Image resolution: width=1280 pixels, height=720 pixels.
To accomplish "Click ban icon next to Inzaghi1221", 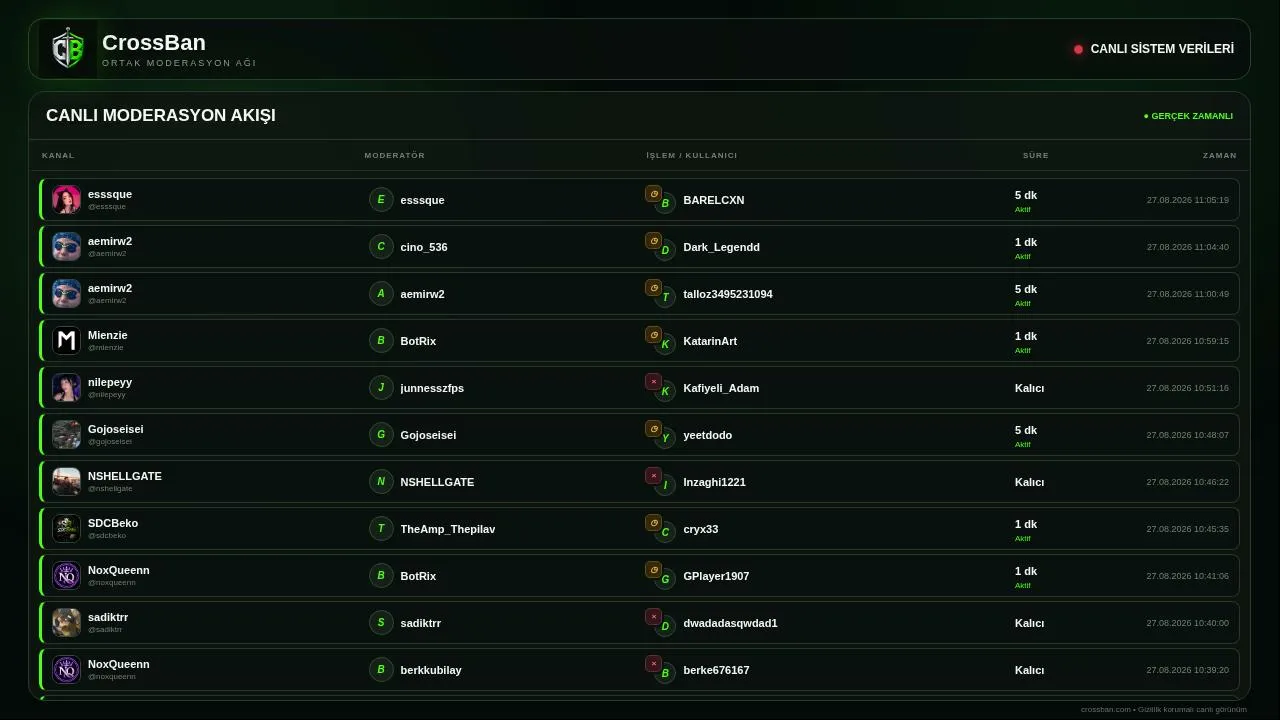I will point(653,476).
